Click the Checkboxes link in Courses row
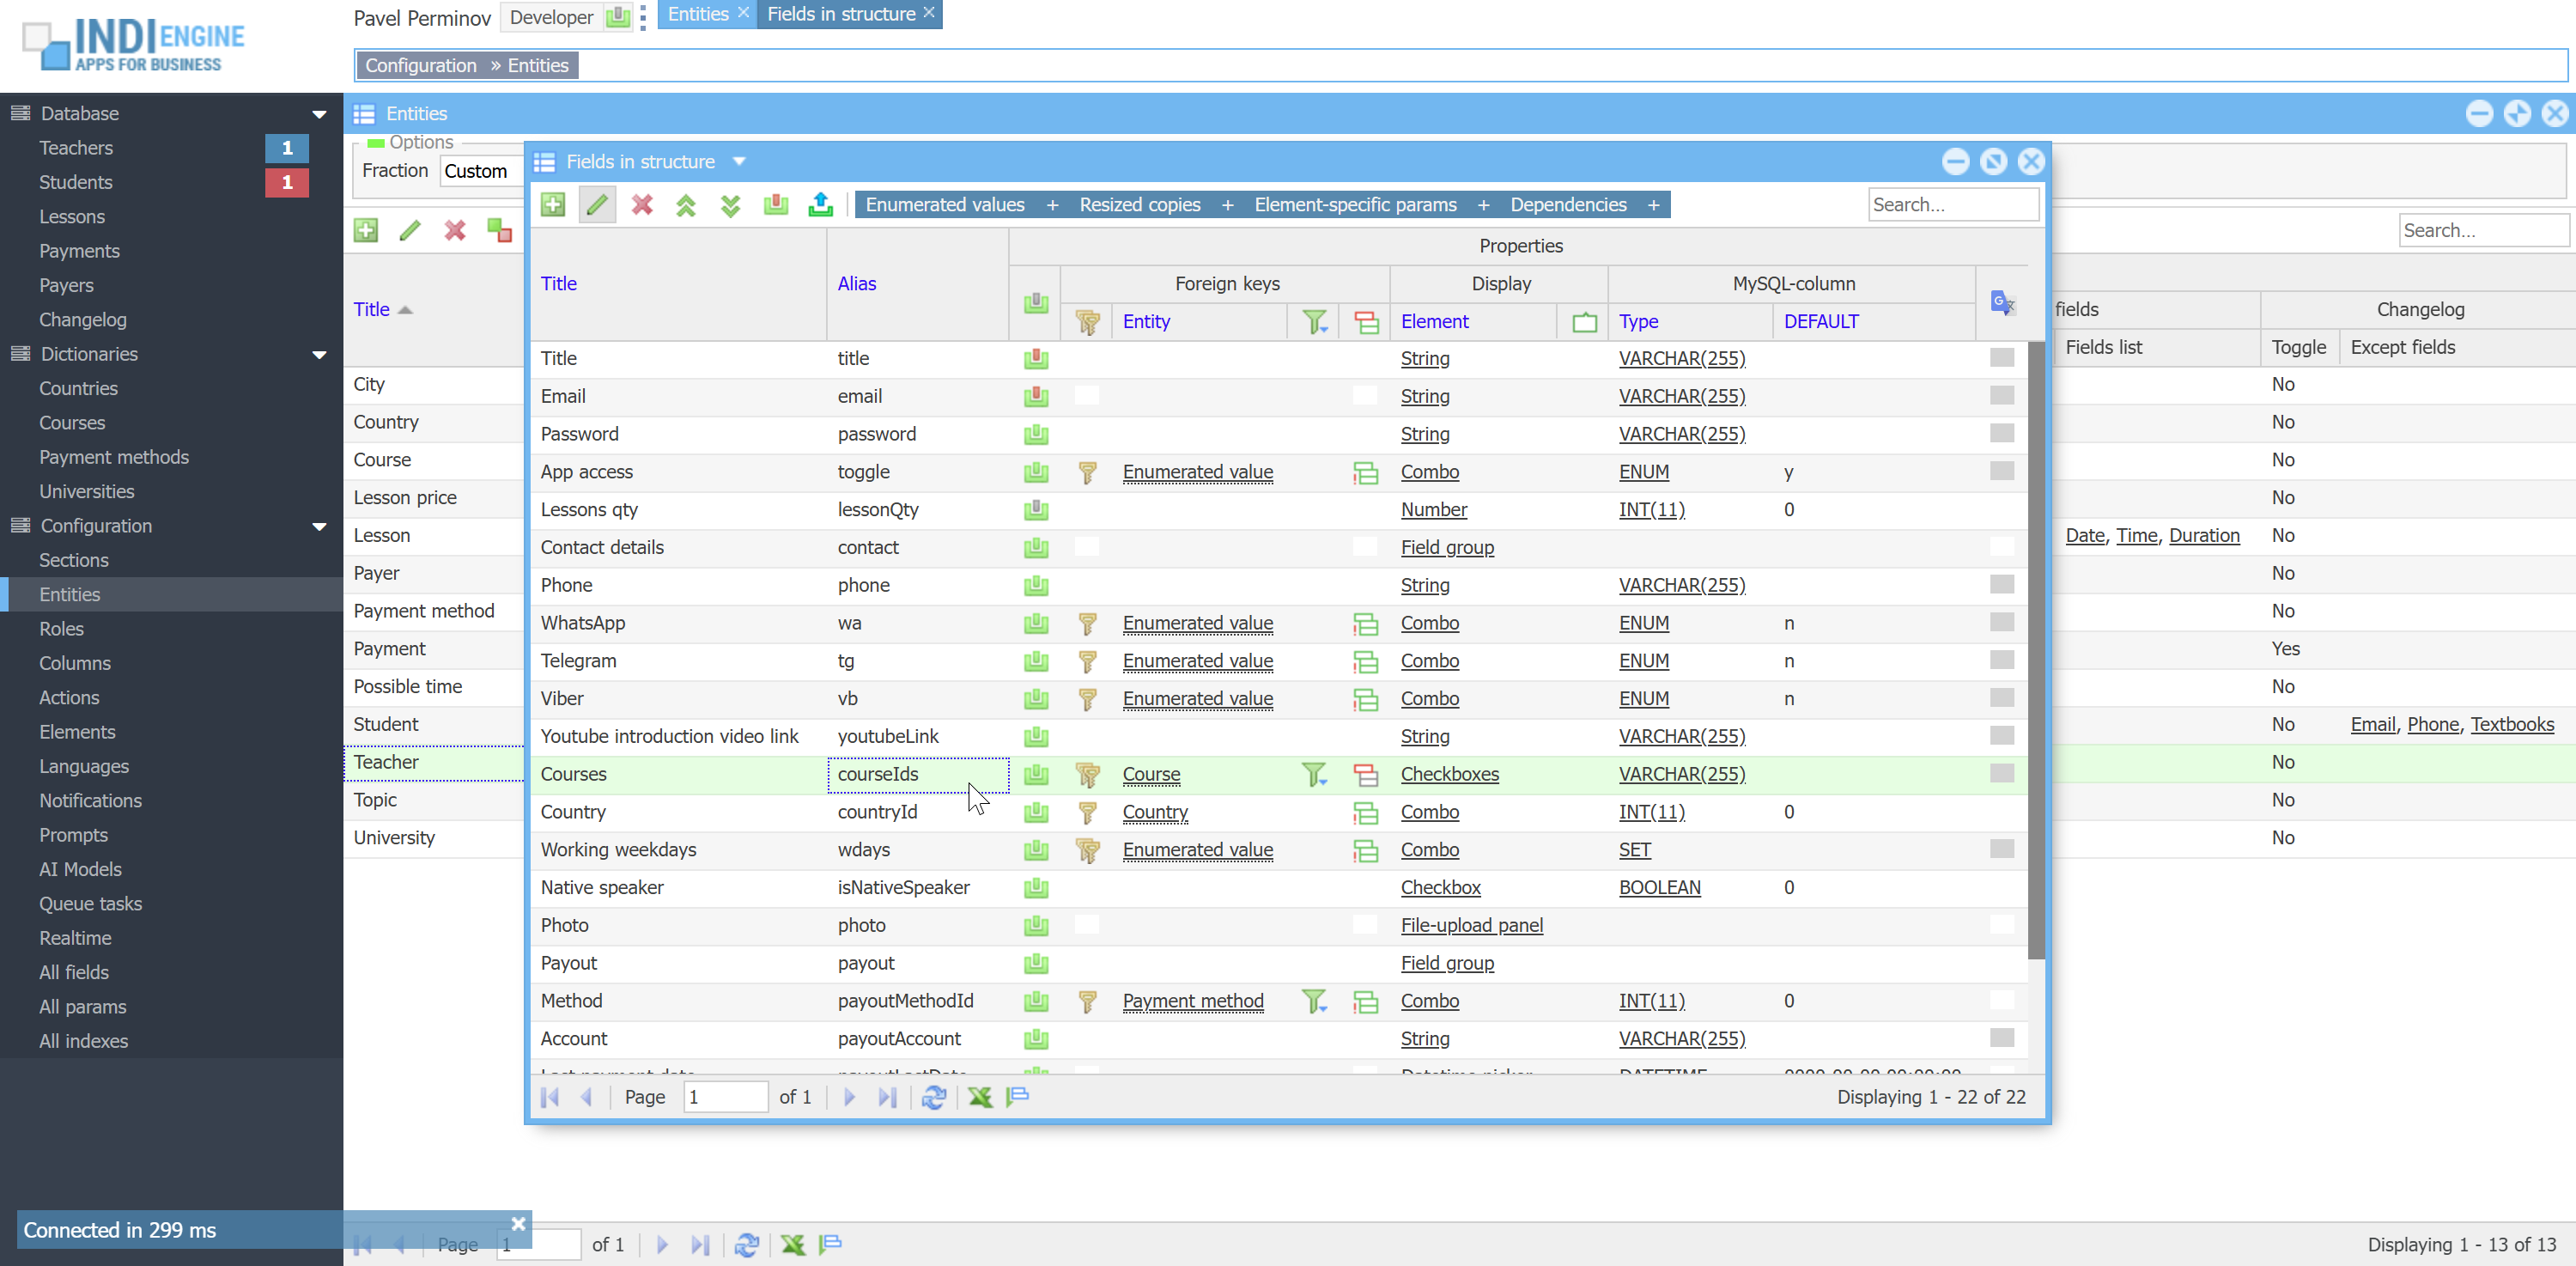The width and height of the screenshot is (2576, 1266). tap(1449, 774)
